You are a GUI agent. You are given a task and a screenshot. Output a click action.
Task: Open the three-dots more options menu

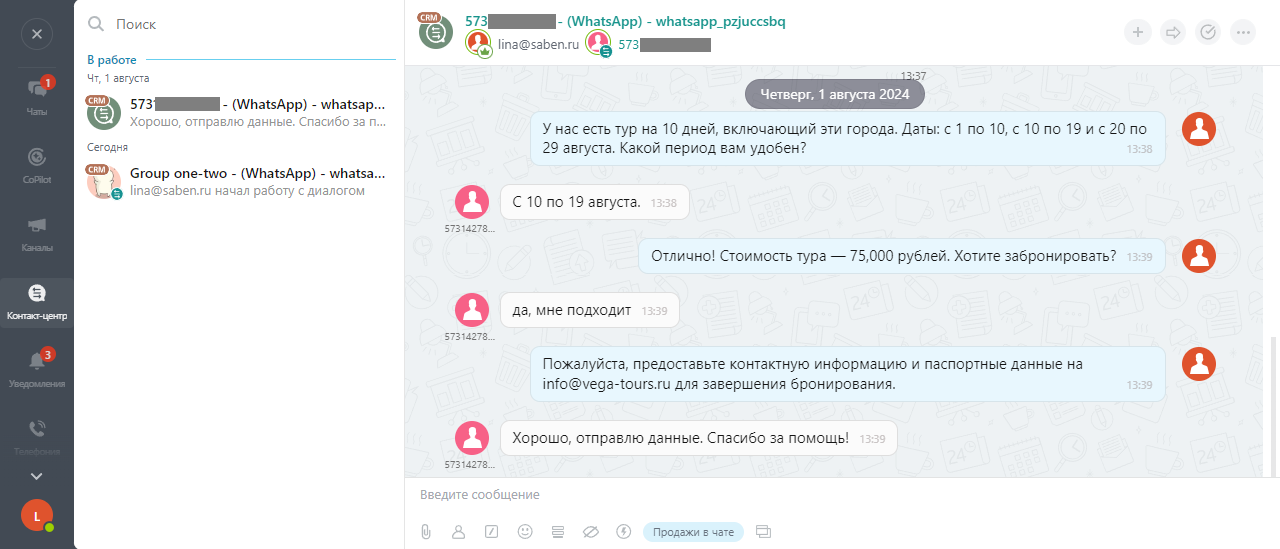click(1243, 32)
